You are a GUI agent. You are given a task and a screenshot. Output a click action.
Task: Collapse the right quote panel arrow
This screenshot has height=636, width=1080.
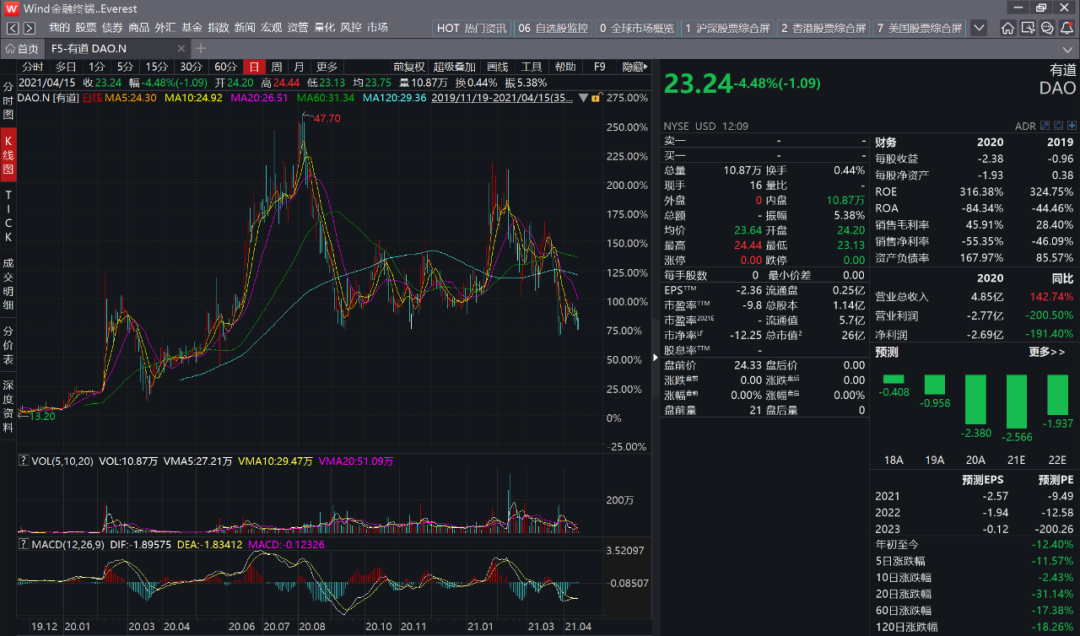[x=656, y=355]
